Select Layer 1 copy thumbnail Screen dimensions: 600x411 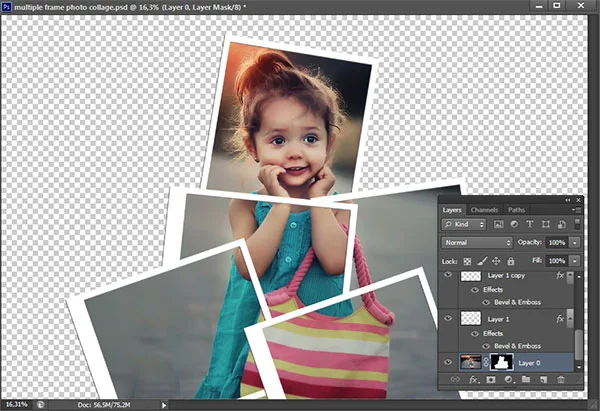coord(471,276)
